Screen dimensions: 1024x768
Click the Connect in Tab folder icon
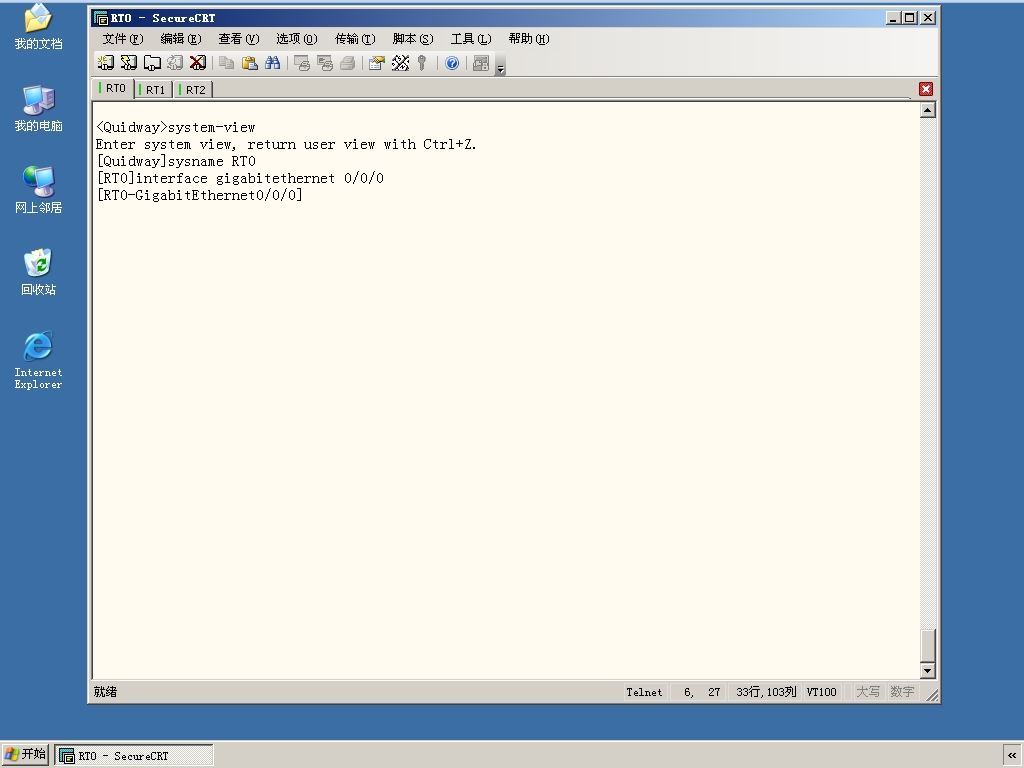(x=152, y=63)
